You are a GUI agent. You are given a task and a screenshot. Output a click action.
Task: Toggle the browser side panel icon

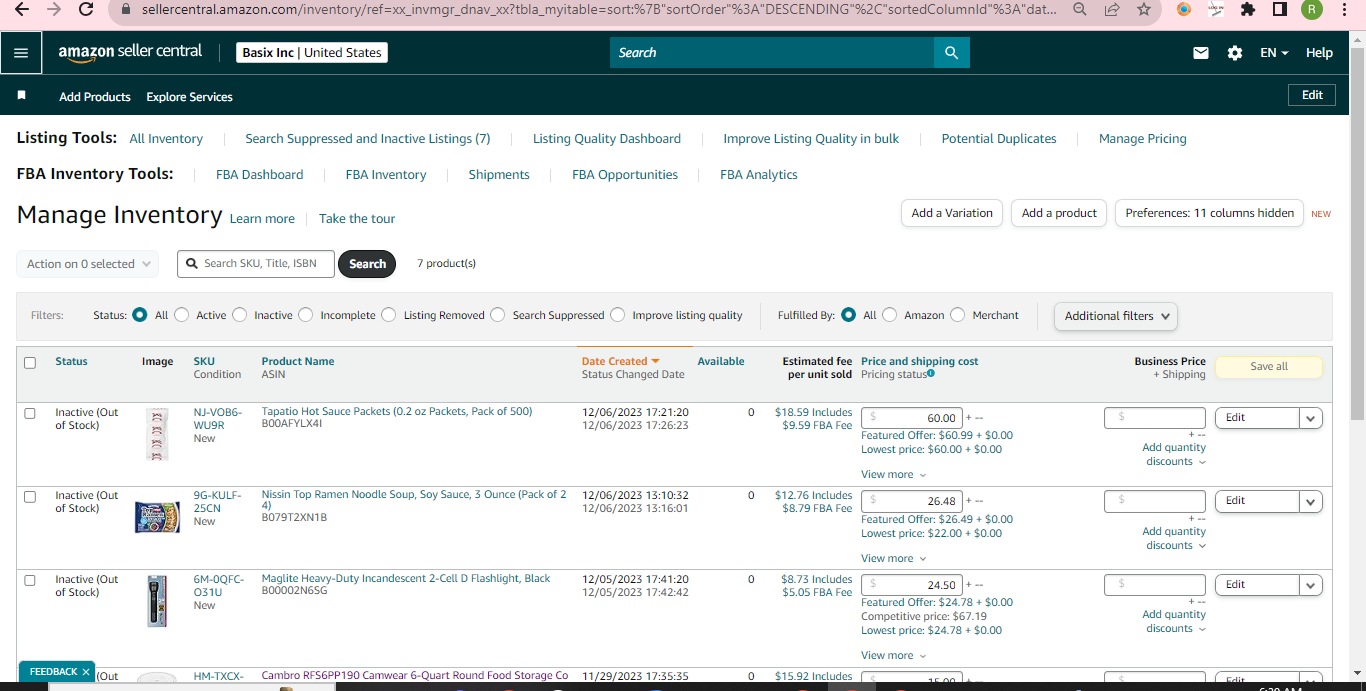1279,9
